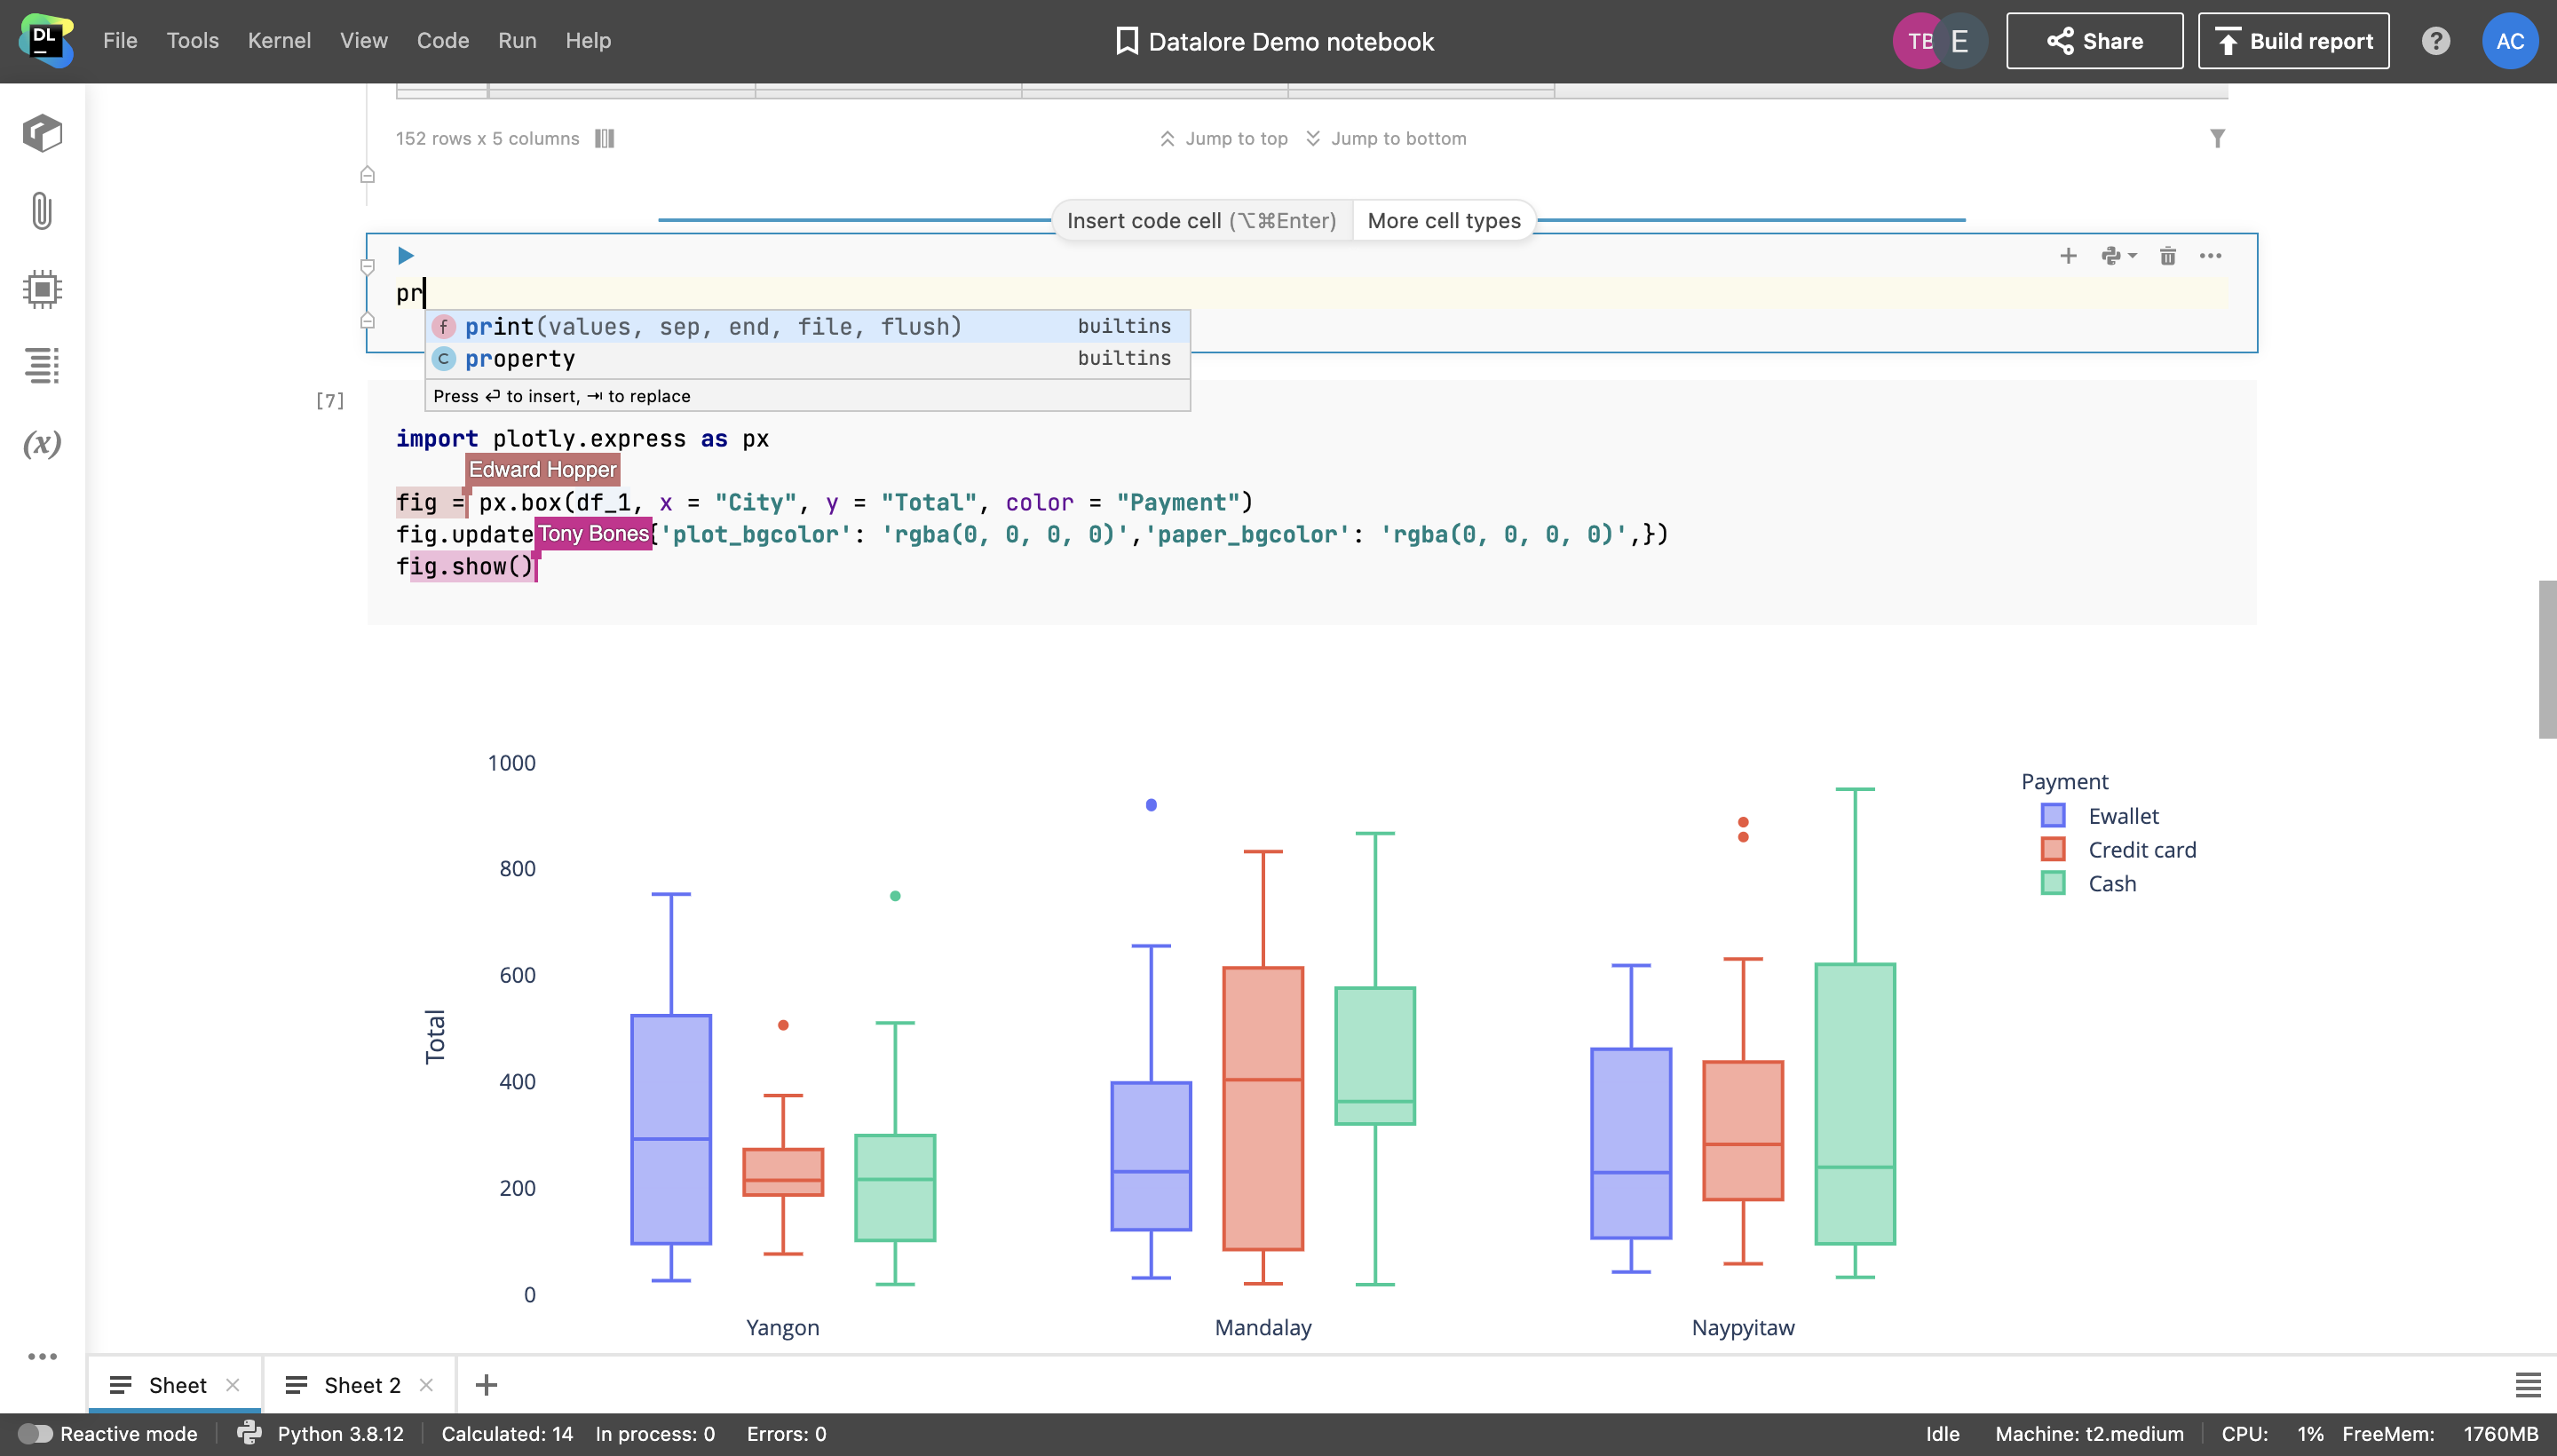Click the notebook bookmark icon
Viewport: 2557px width, 1456px height.
click(1126, 41)
